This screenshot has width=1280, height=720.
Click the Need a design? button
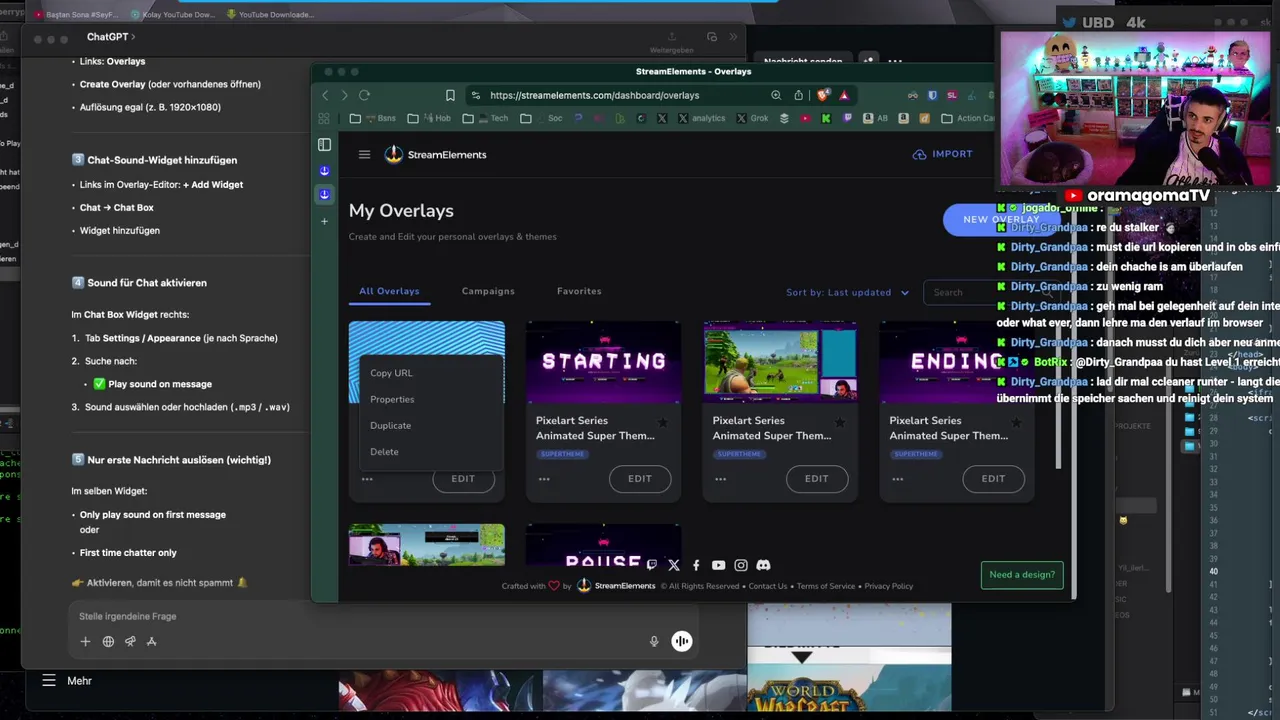(x=1022, y=574)
